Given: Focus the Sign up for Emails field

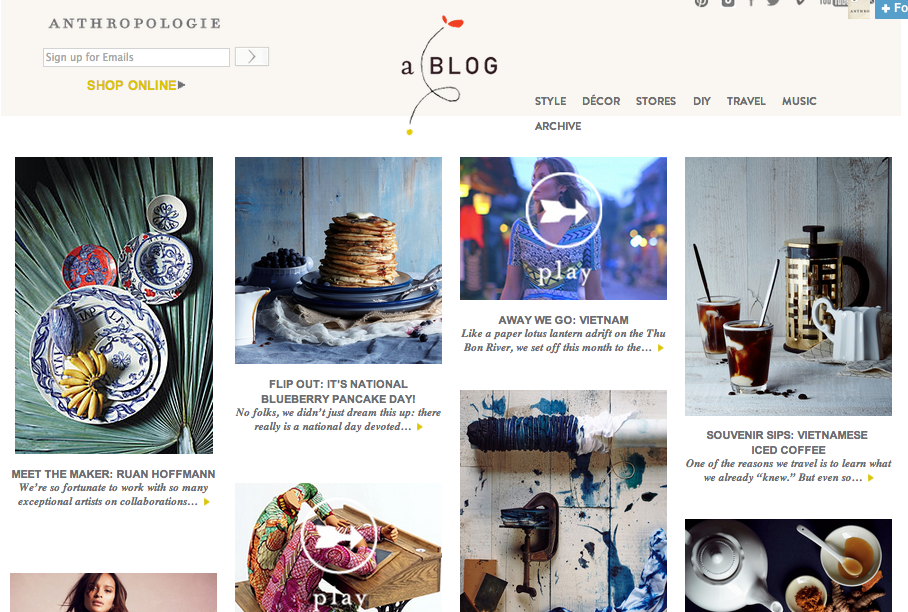Looking at the screenshot, I should click(136, 57).
